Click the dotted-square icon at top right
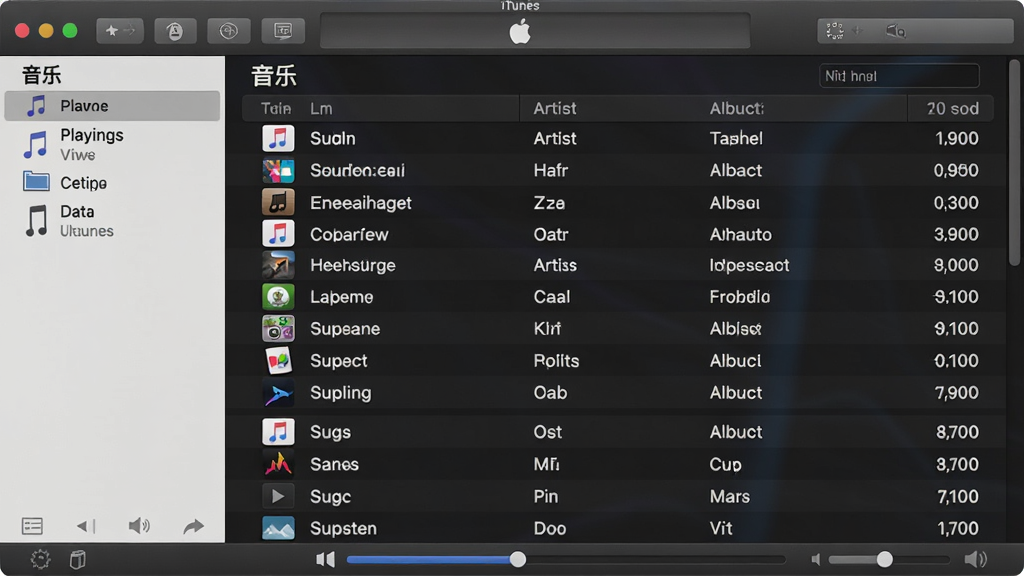The image size is (1024, 576). 835,31
